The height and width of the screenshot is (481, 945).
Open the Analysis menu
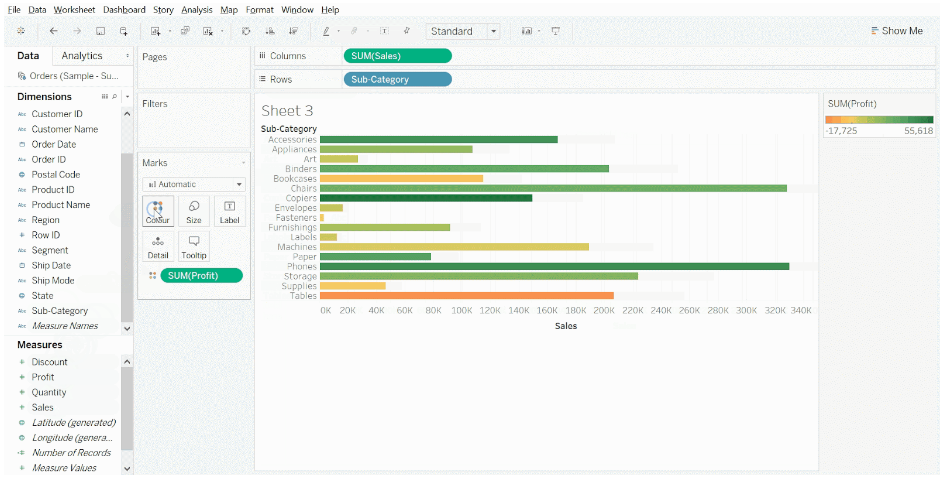pyautogui.click(x=197, y=9)
